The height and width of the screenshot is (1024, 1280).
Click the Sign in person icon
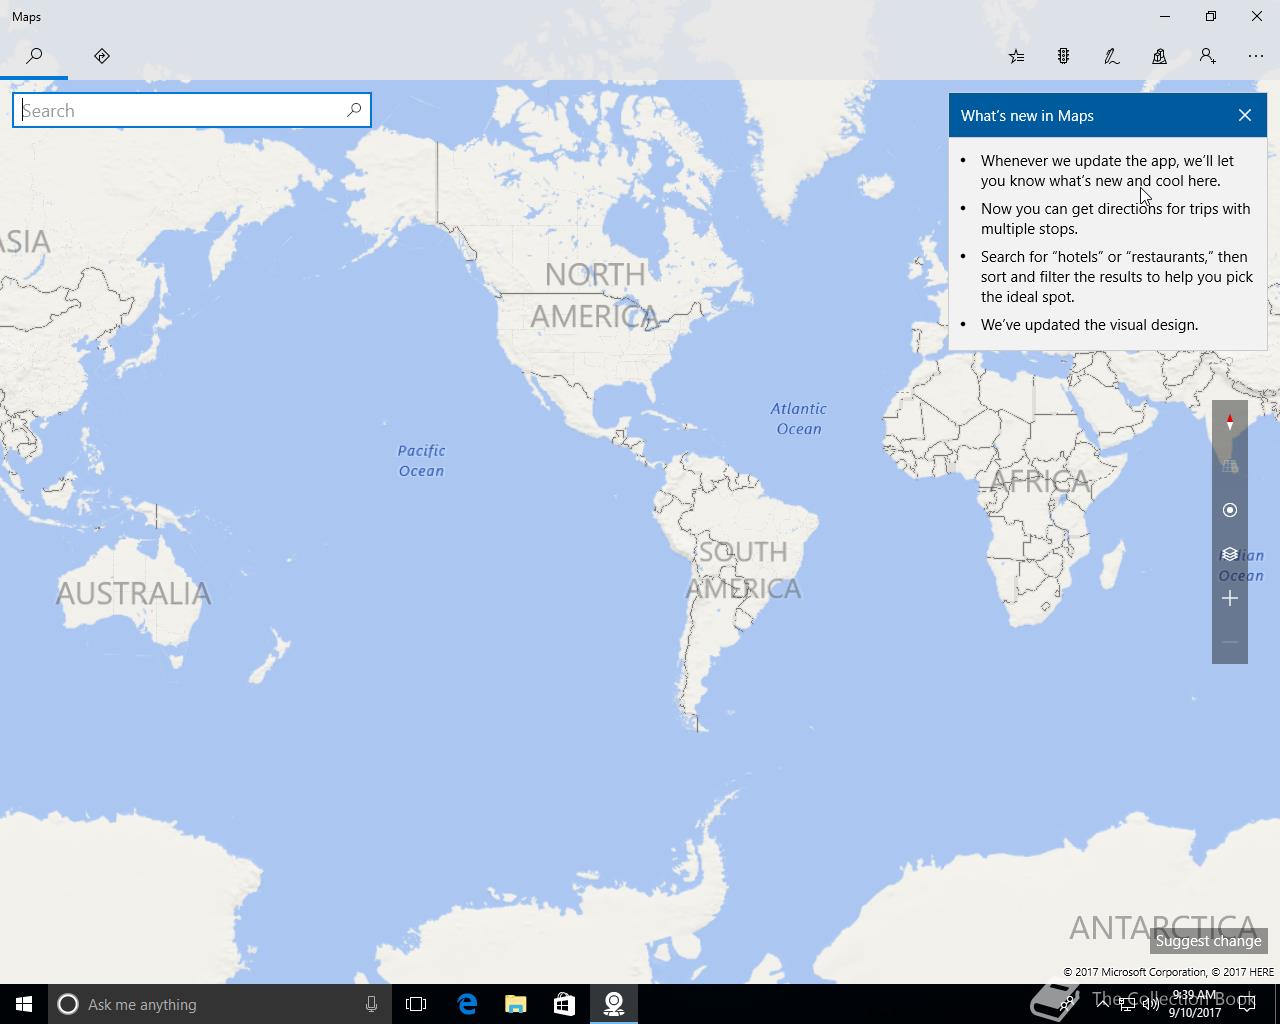point(1208,56)
